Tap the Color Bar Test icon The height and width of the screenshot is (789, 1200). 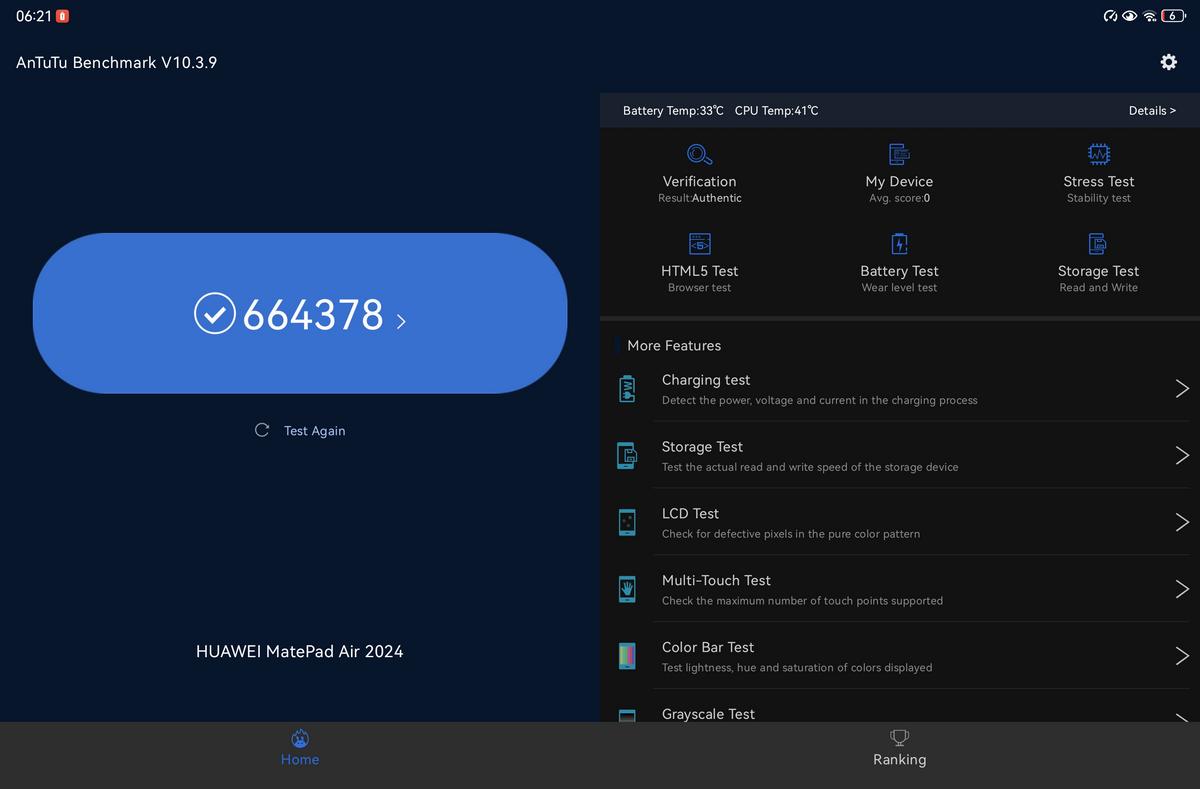click(627, 656)
